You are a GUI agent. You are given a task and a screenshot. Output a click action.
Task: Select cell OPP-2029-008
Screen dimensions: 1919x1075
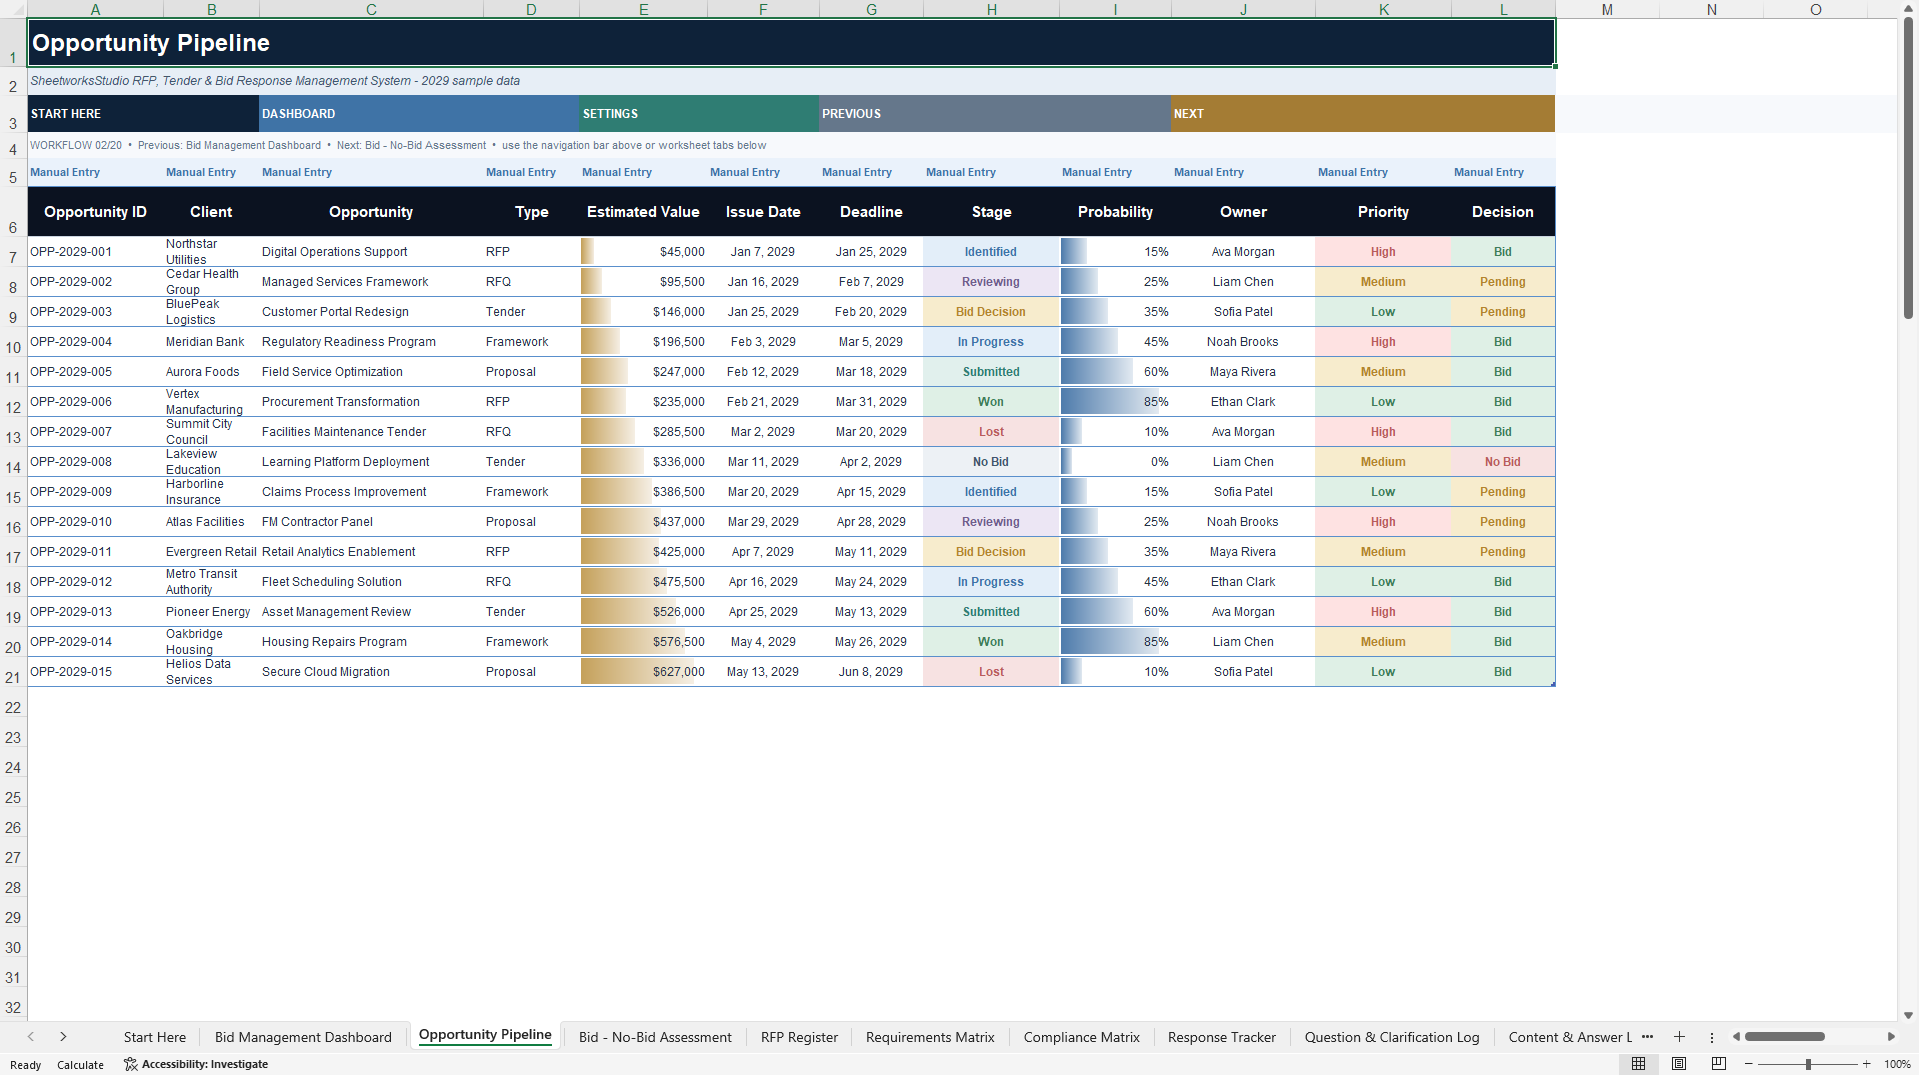(95, 462)
